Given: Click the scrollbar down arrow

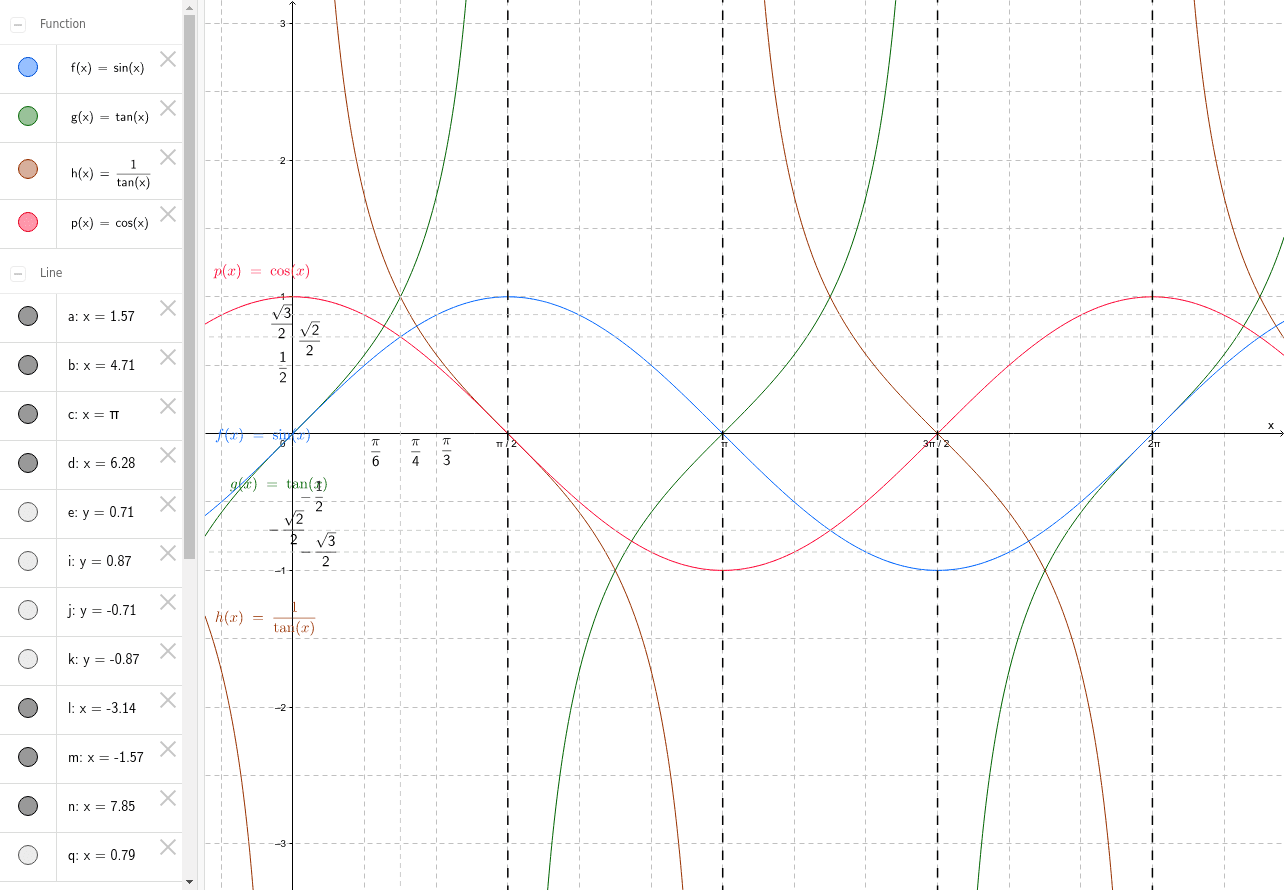Looking at the screenshot, I should [x=190, y=882].
